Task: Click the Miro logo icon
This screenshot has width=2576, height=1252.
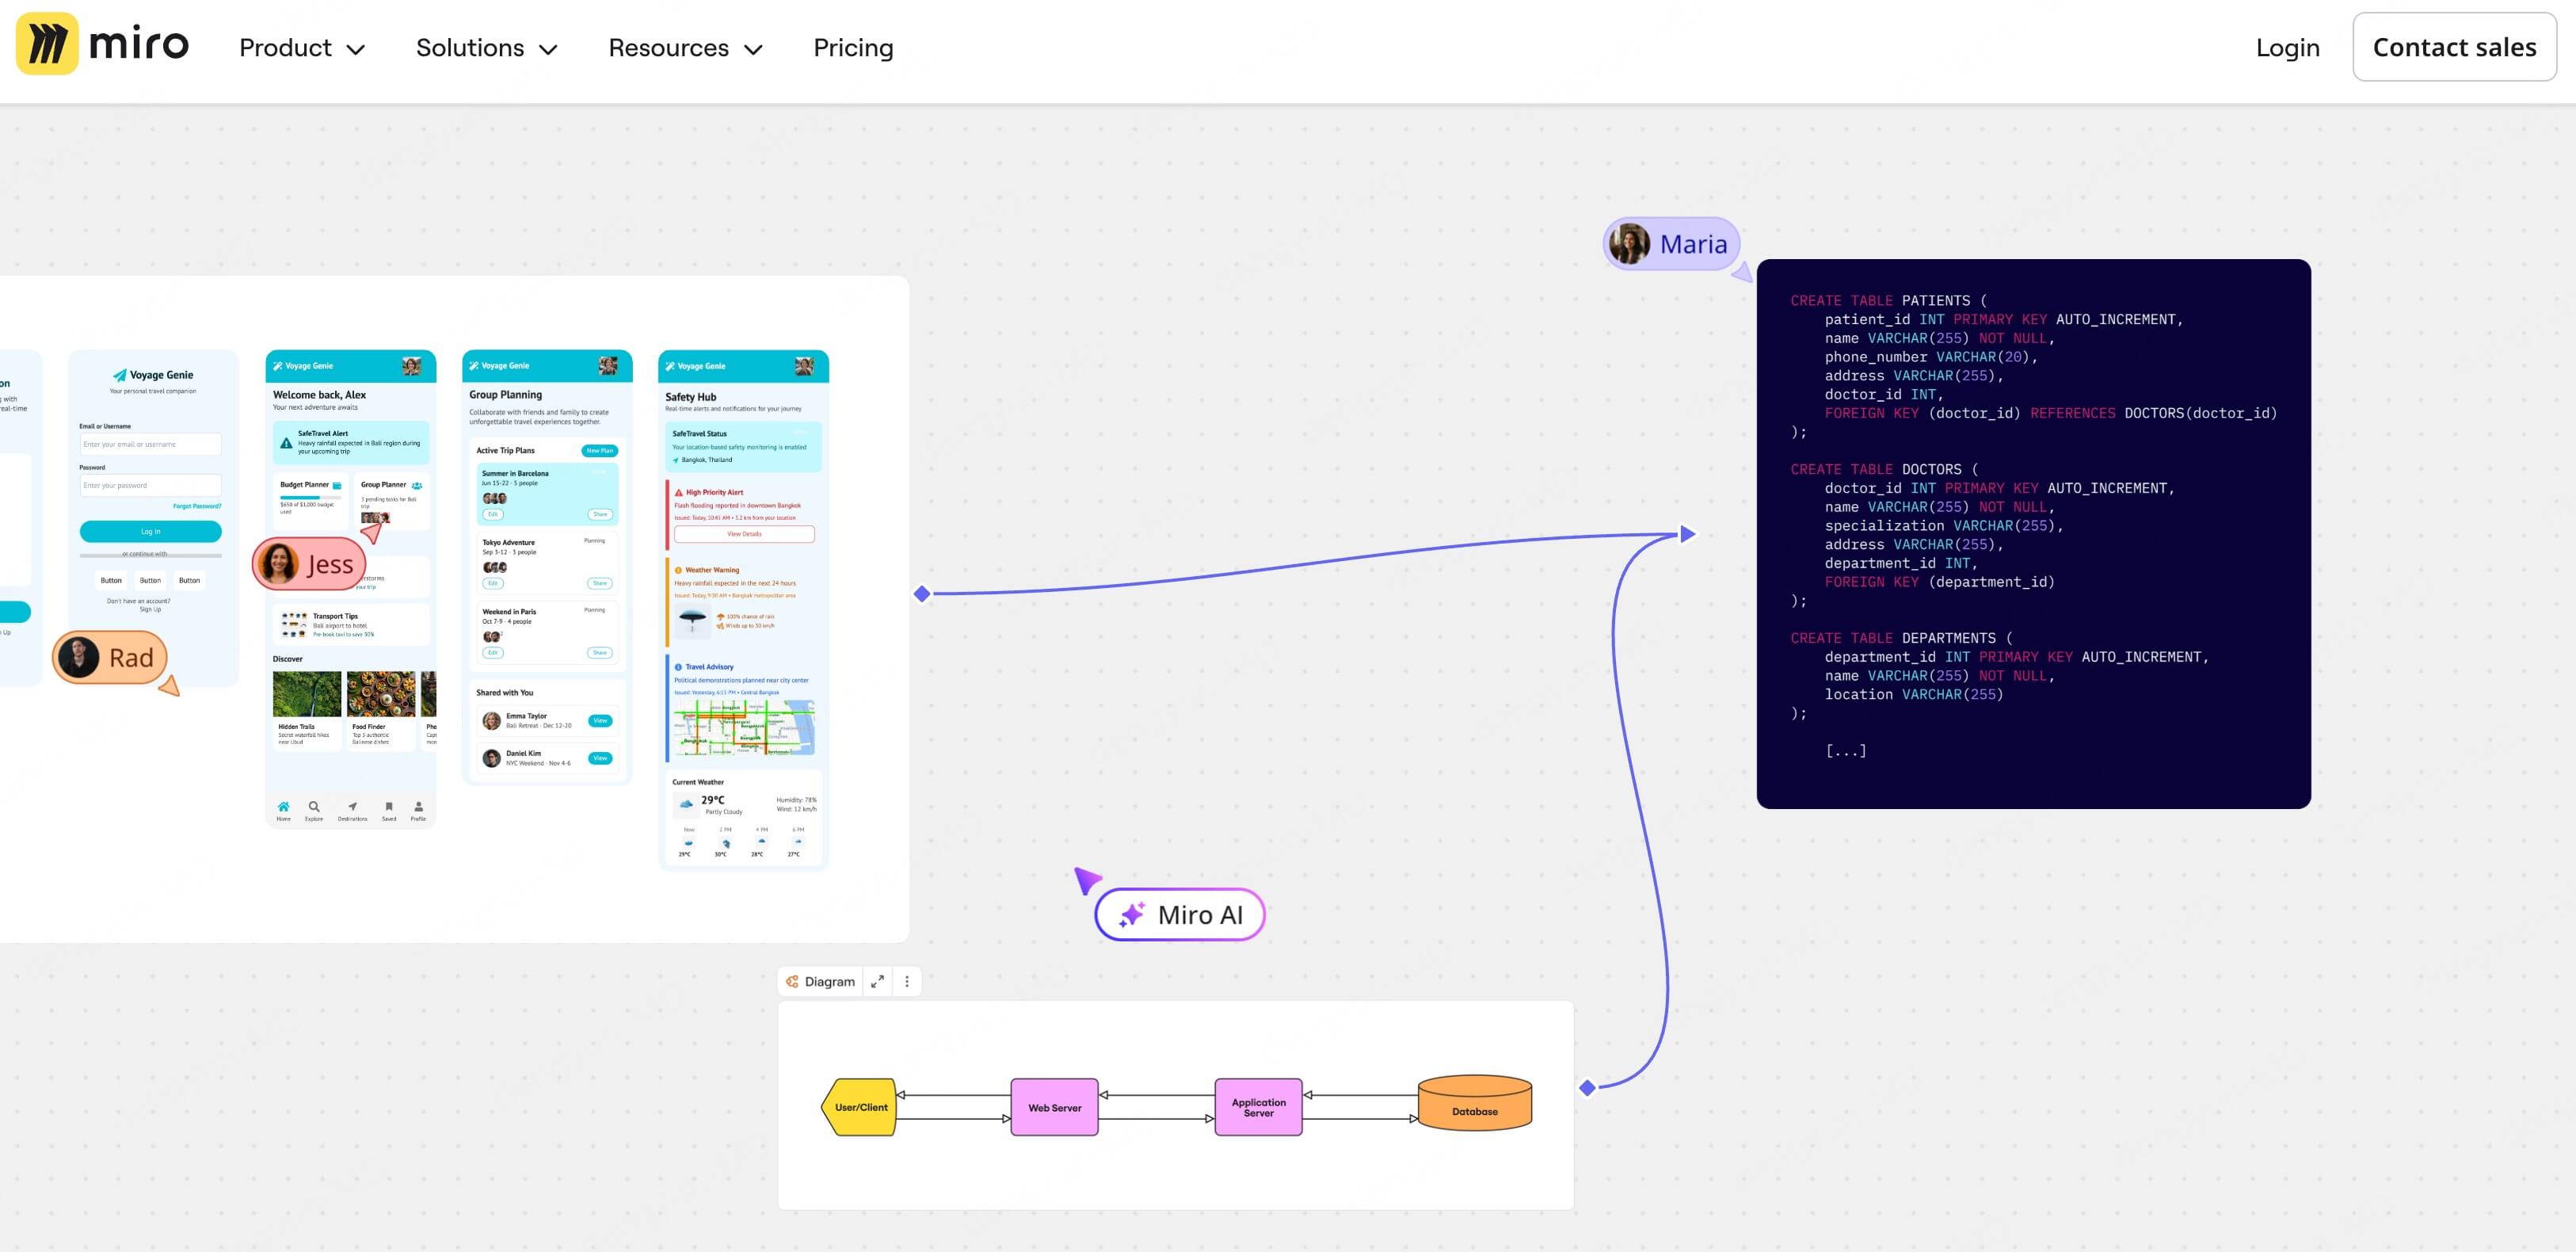Action: tap(47, 44)
